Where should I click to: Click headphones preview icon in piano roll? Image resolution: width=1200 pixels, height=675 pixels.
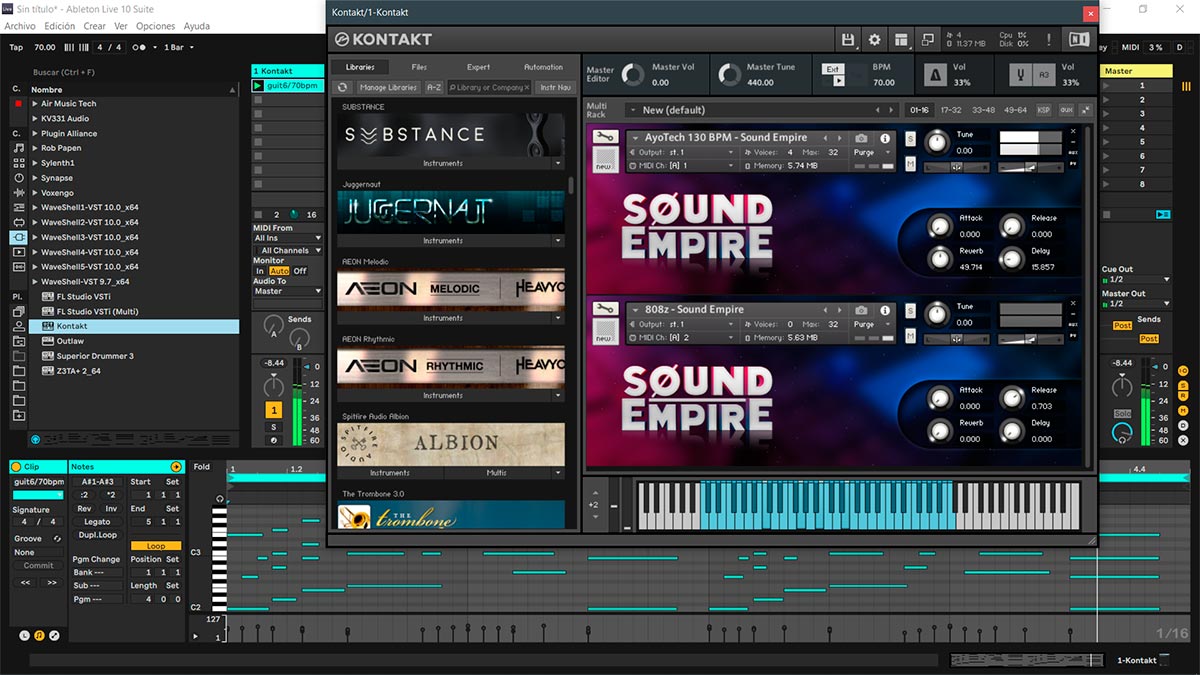[220, 498]
